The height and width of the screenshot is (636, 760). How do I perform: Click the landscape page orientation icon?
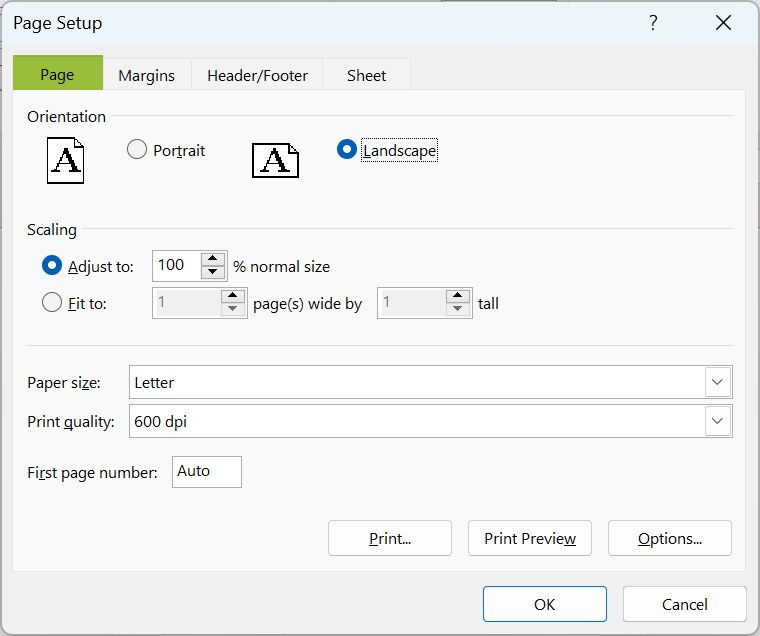coord(275,160)
